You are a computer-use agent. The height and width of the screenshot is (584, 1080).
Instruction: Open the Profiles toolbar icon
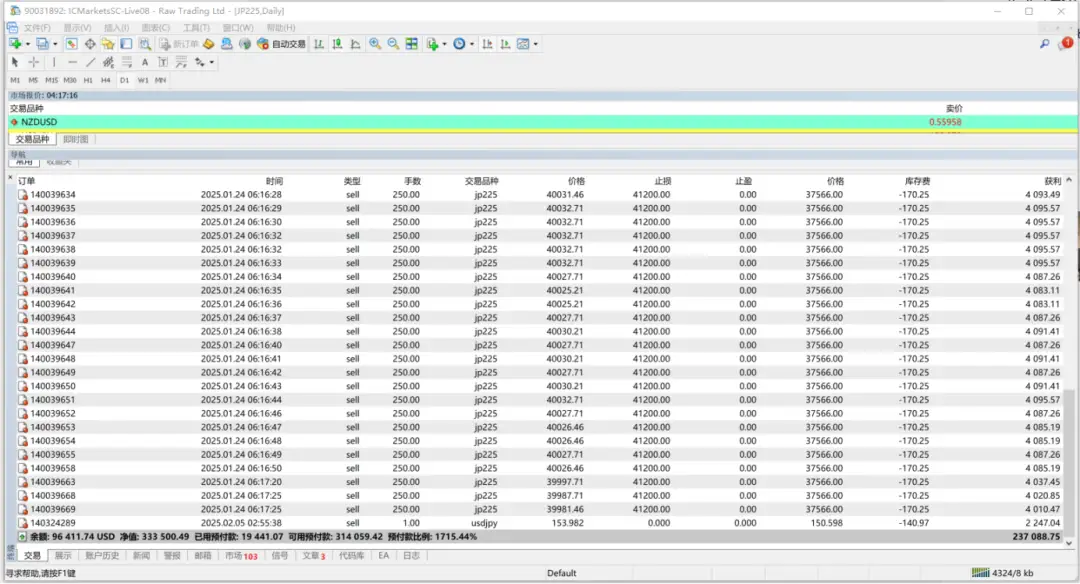43,44
